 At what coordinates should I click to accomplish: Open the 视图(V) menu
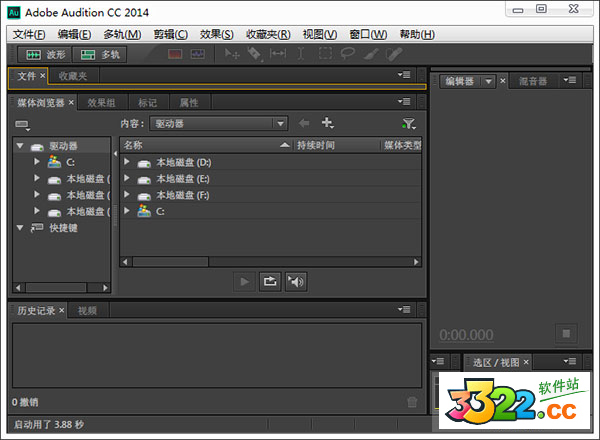[x=320, y=34]
